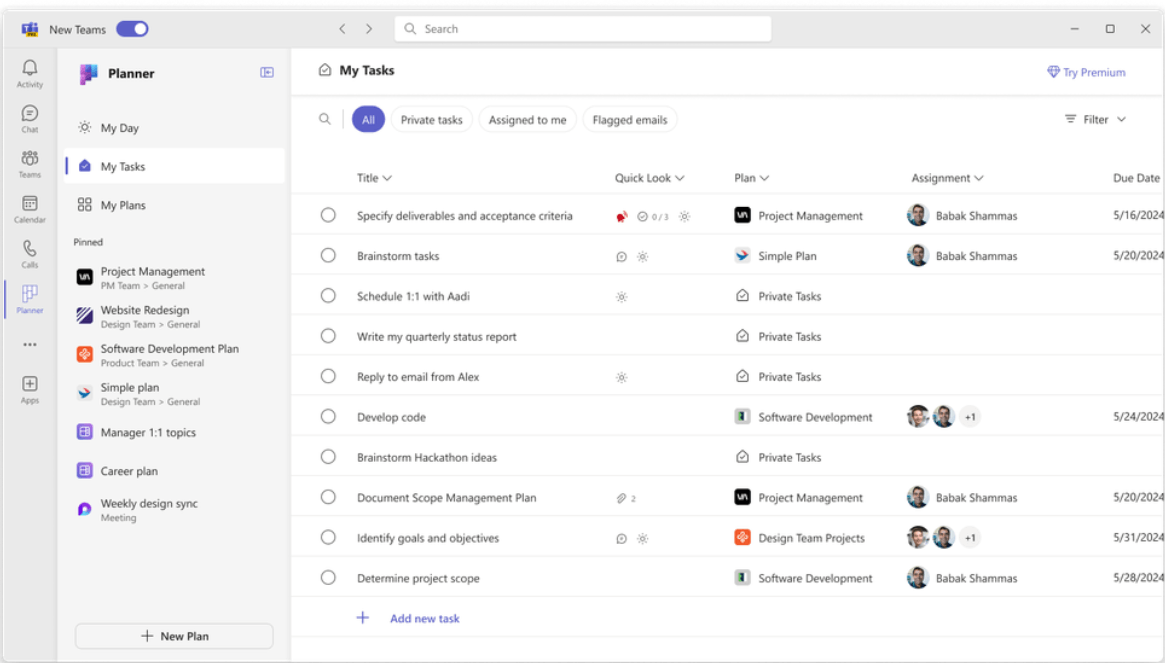Click the sun icon on Reply to email from Alex

tap(622, 378)
